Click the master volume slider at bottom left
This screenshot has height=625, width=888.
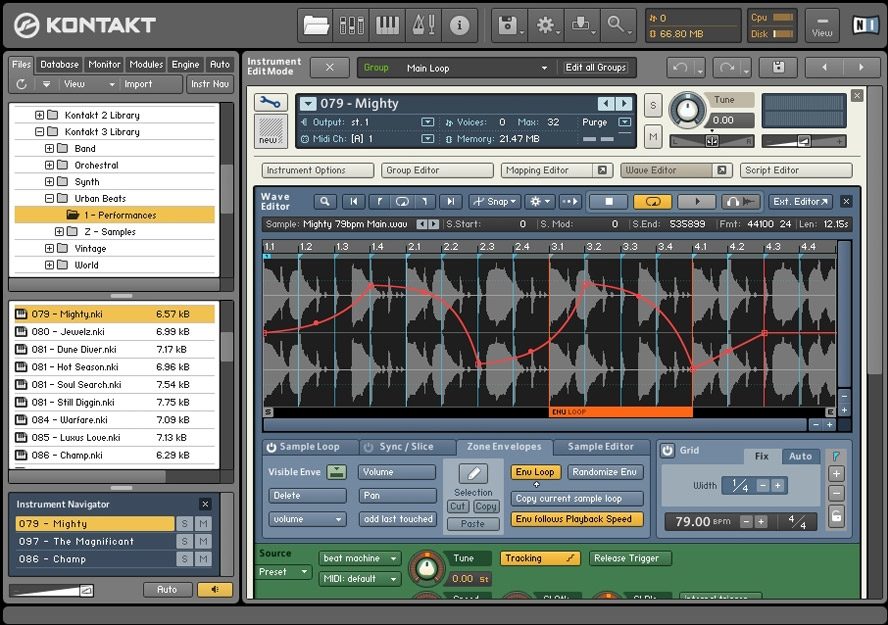(x=51, y=590)
